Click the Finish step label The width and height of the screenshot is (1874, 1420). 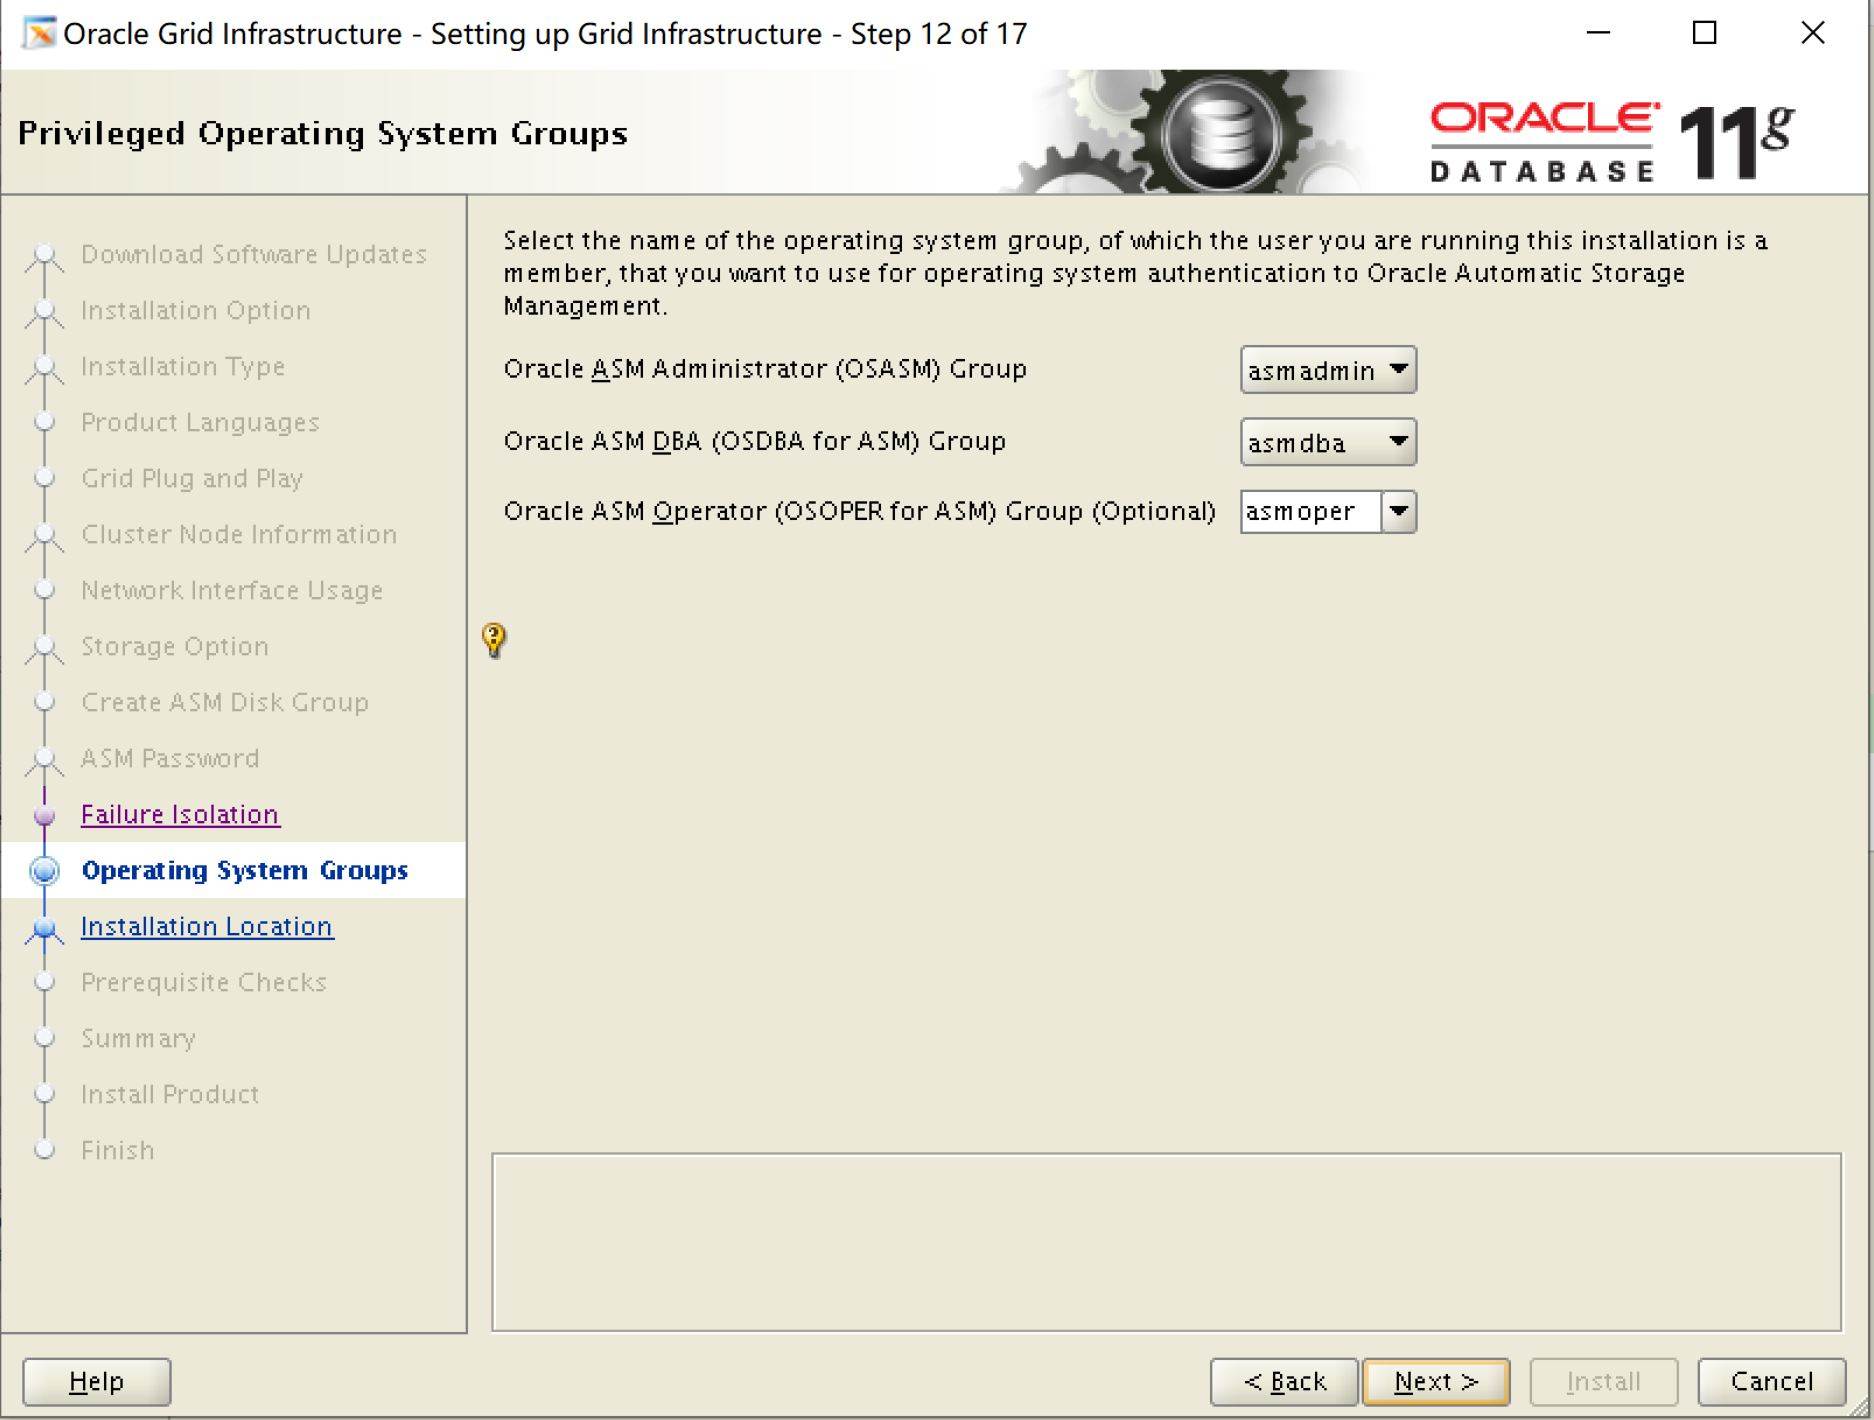point(118,1150)
